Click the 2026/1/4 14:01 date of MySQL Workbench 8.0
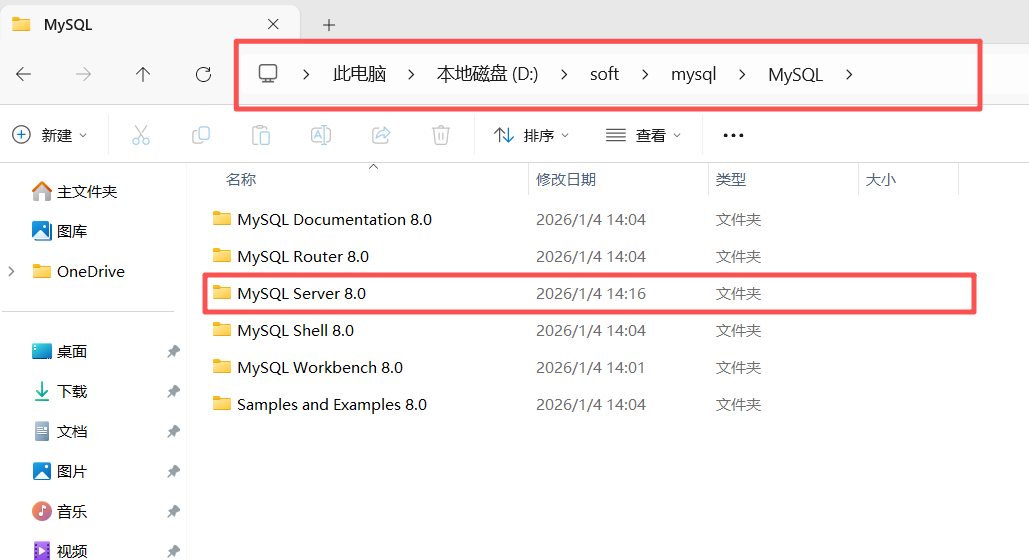The image size is (1029, 560). [x=590, y=367]
